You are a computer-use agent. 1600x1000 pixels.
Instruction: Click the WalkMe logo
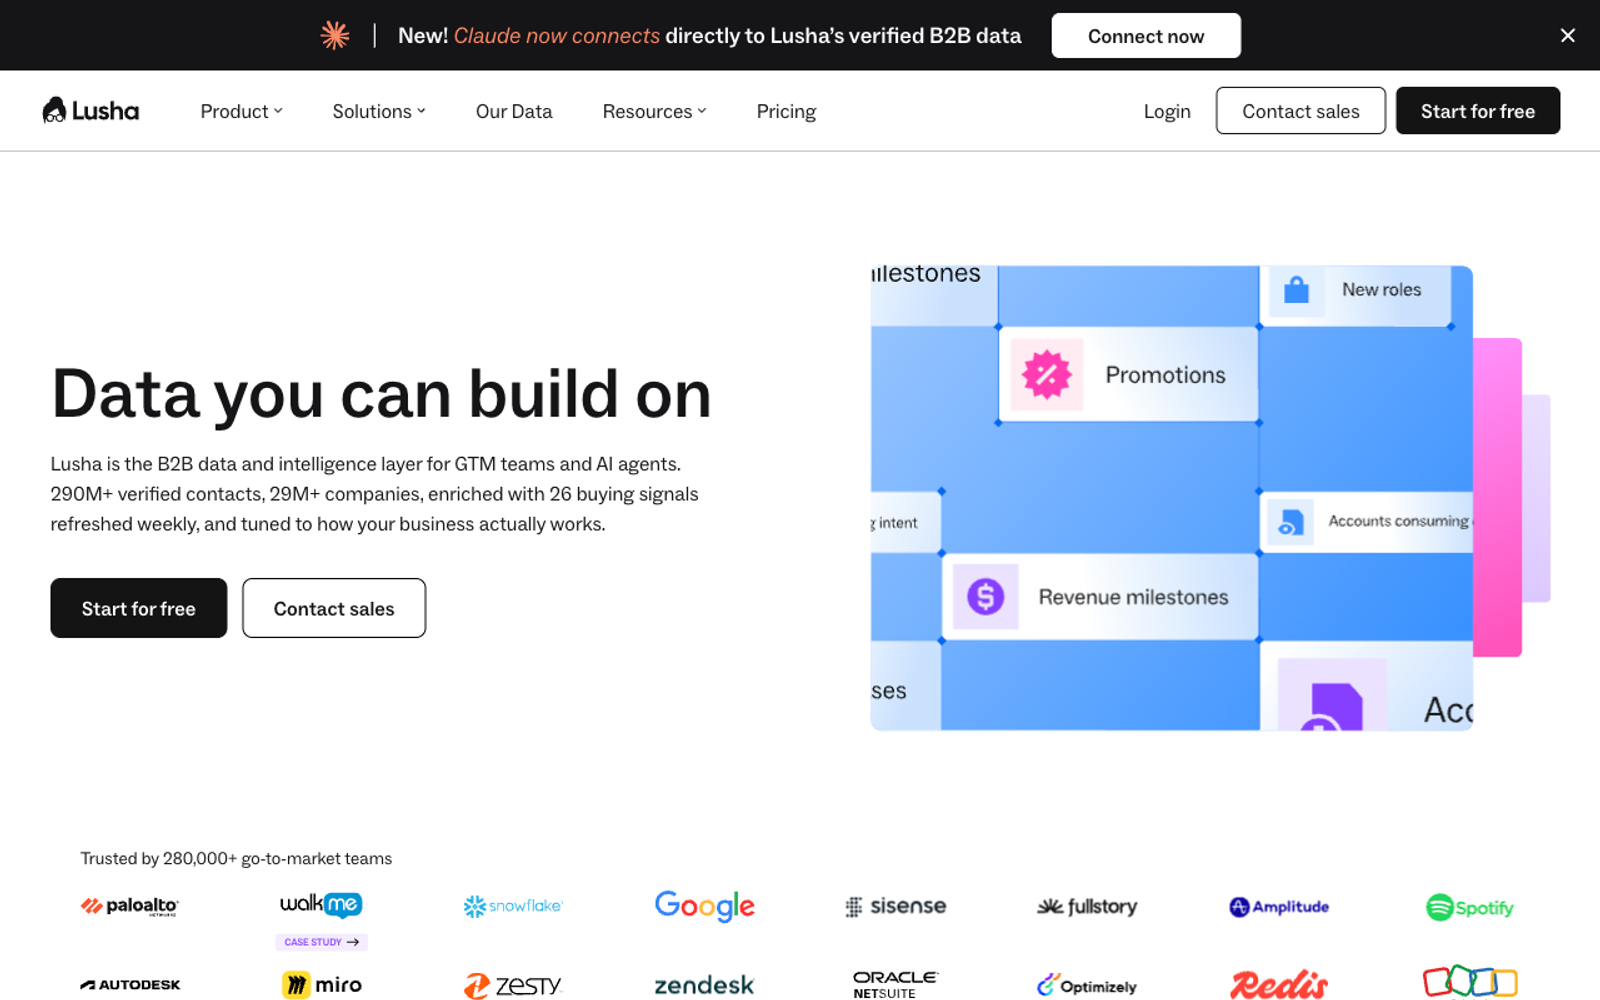tap(321, 904)
